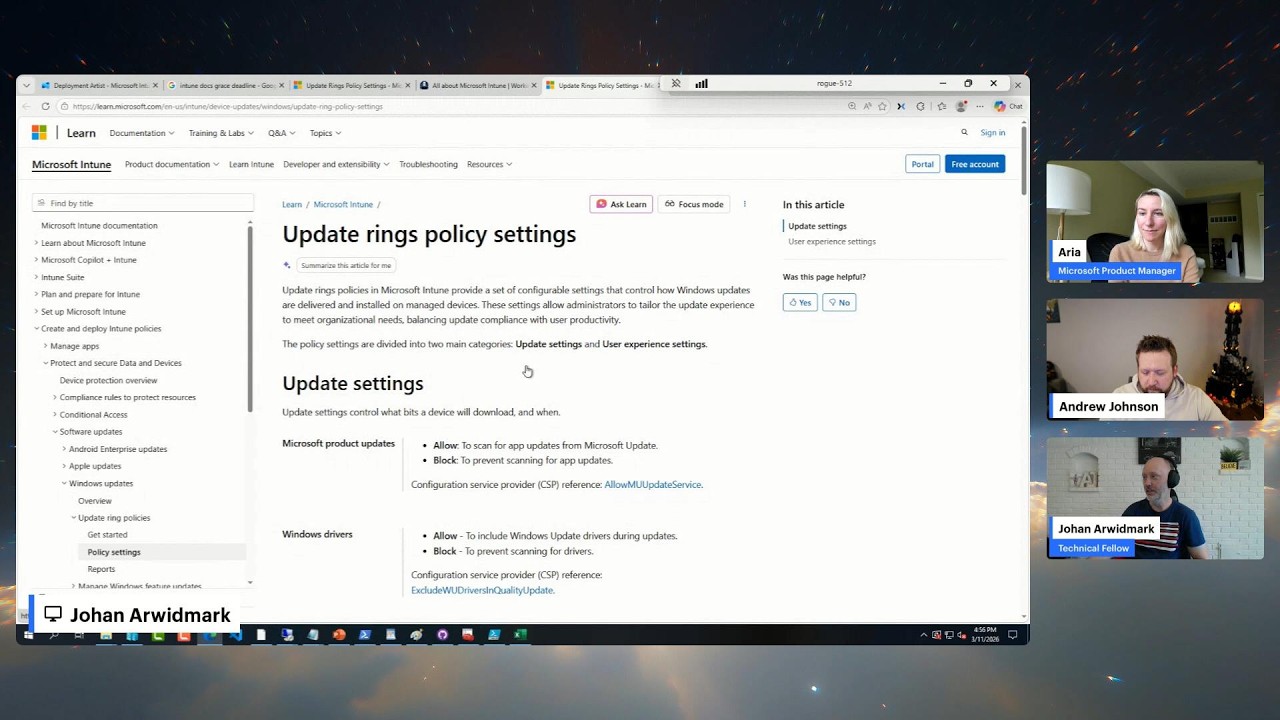Open Excel from the taskbar
Viewport: 1280px width, 720px height.
coord(520,634)
